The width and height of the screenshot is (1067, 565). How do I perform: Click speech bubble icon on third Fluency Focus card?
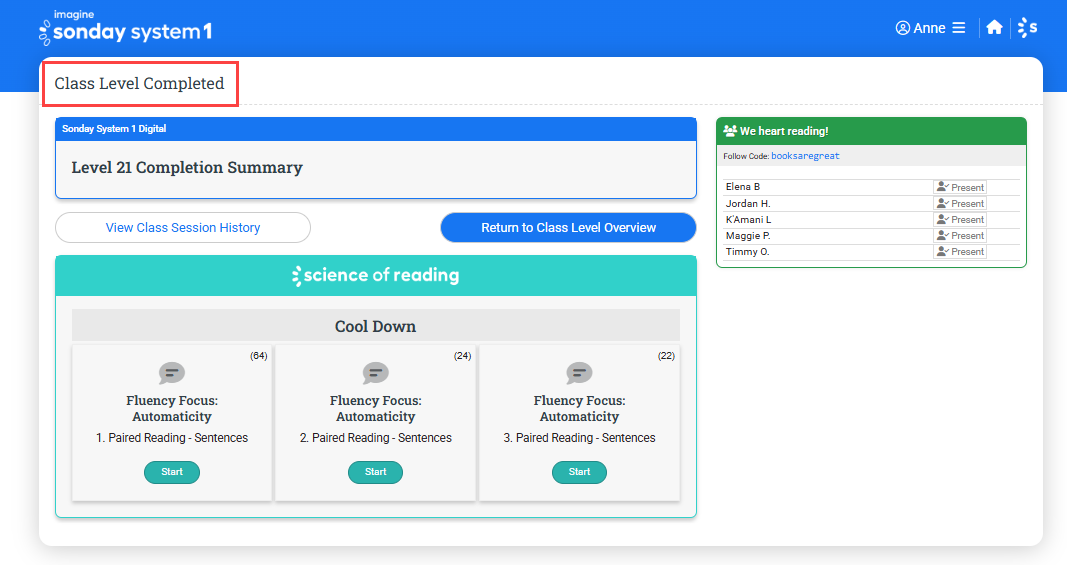pos(579,373)
